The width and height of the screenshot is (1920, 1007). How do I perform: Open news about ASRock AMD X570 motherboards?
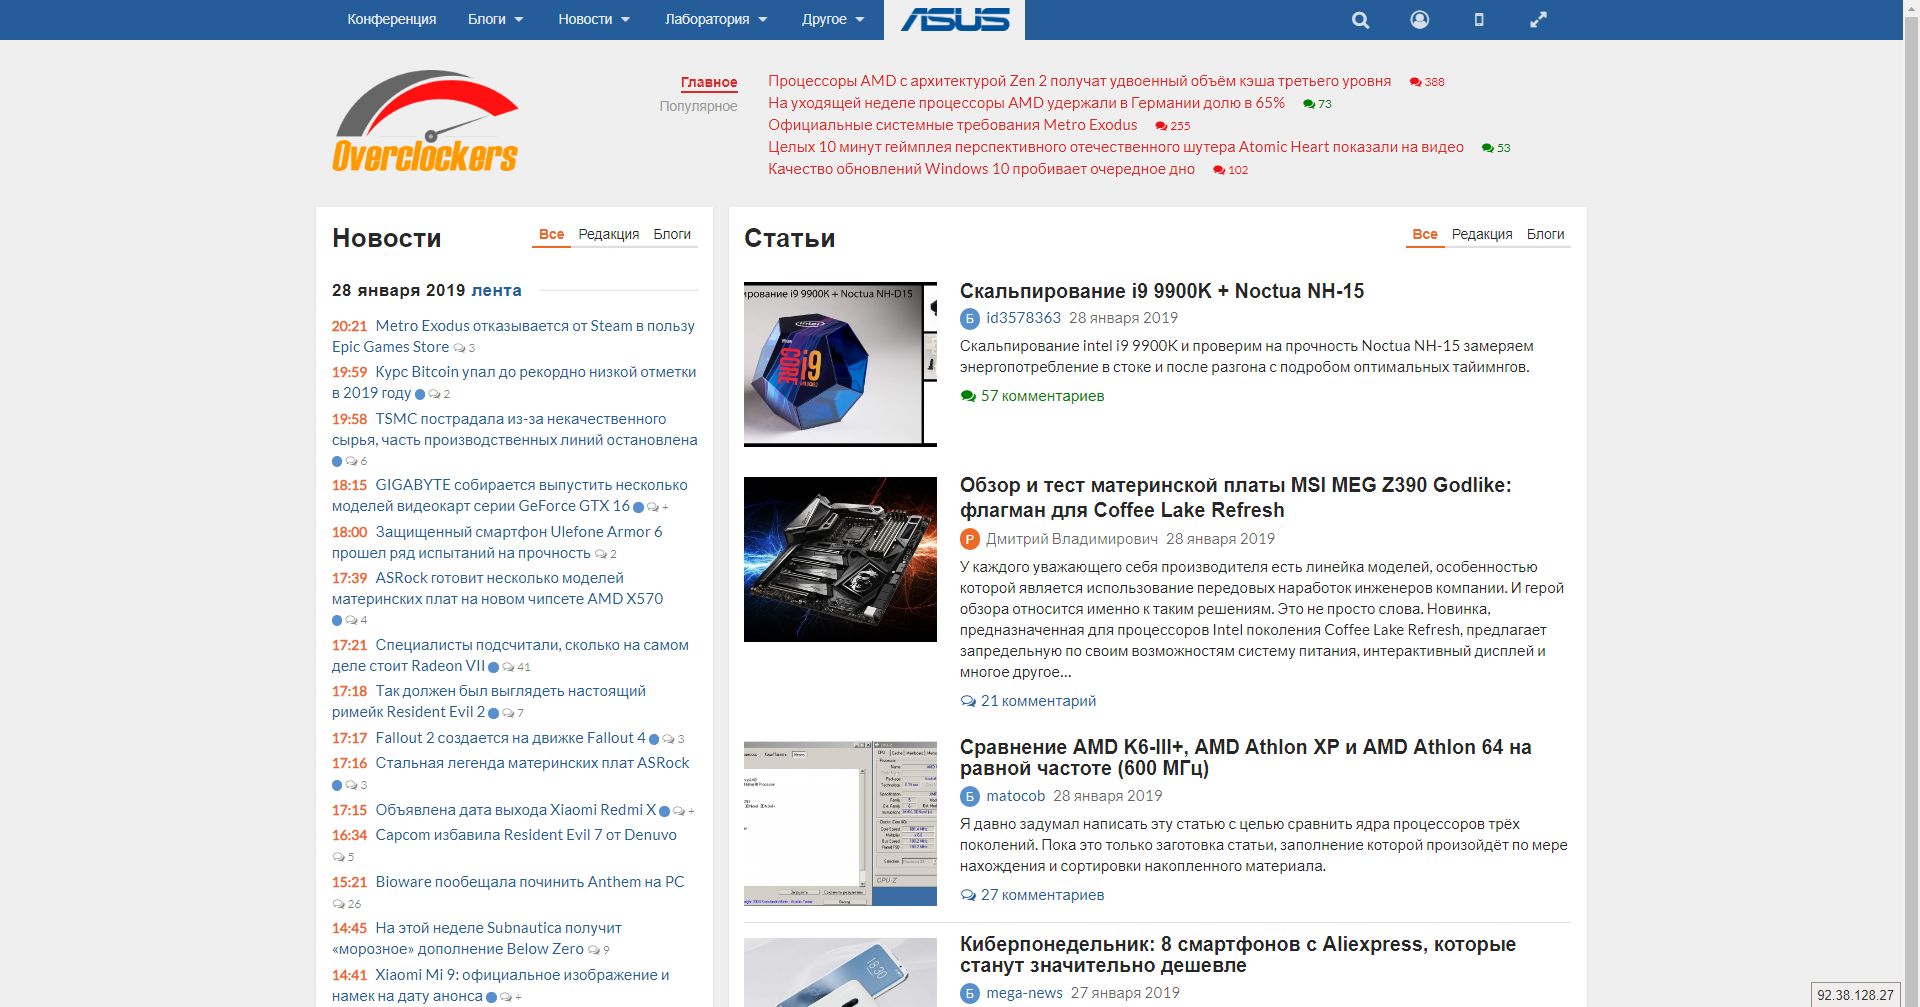coord(498,589)
